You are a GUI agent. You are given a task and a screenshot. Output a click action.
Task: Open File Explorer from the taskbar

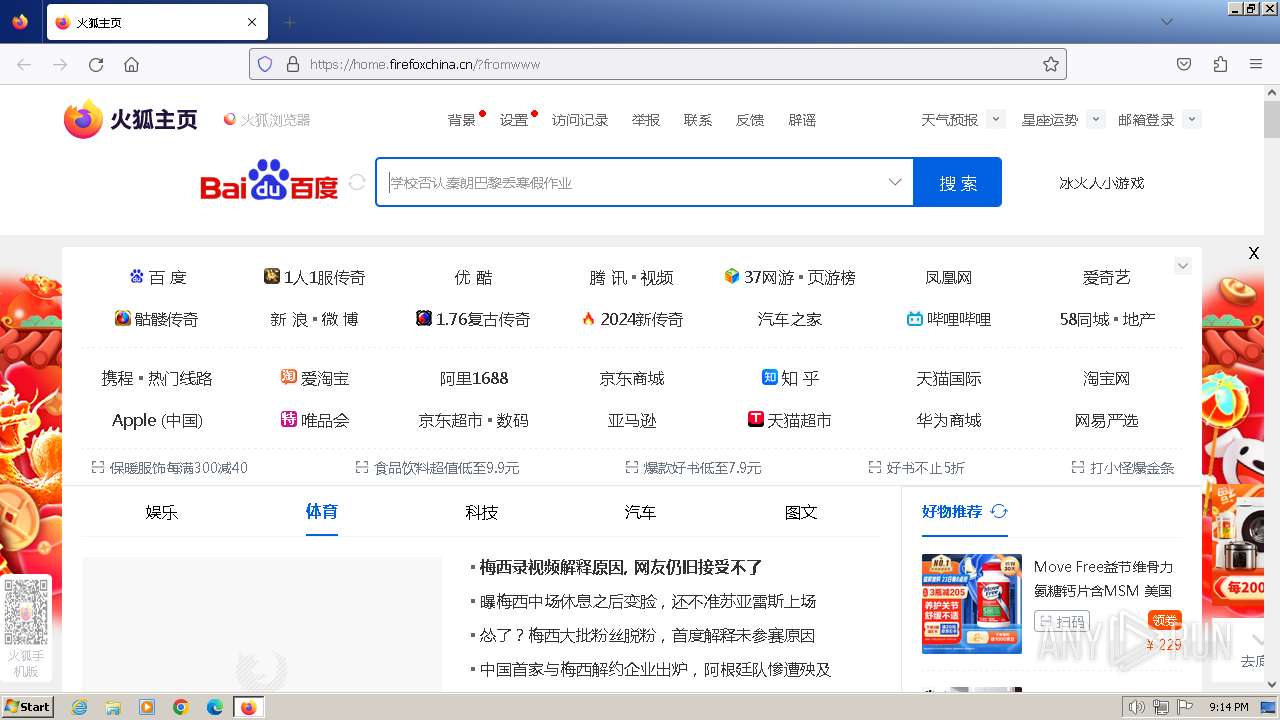(113, 707)
